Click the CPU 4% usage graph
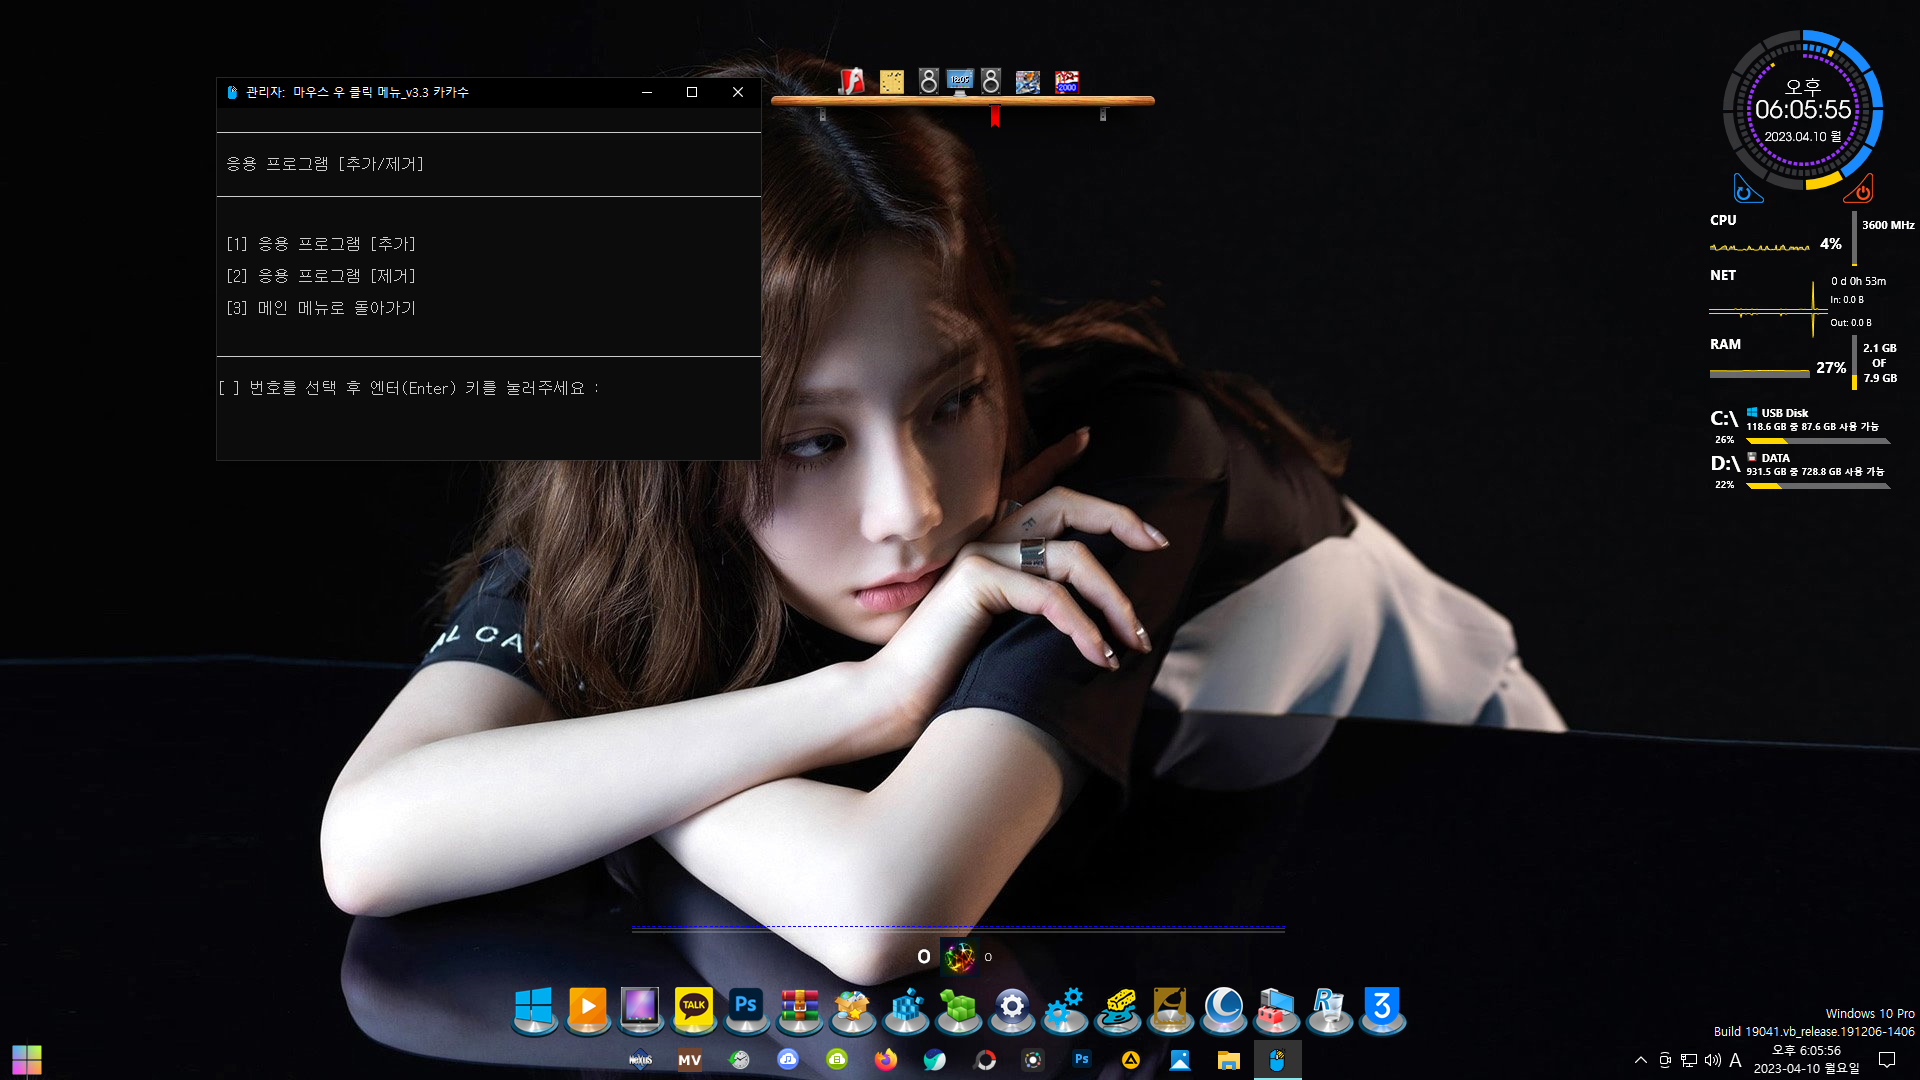 coord(1760,245)
